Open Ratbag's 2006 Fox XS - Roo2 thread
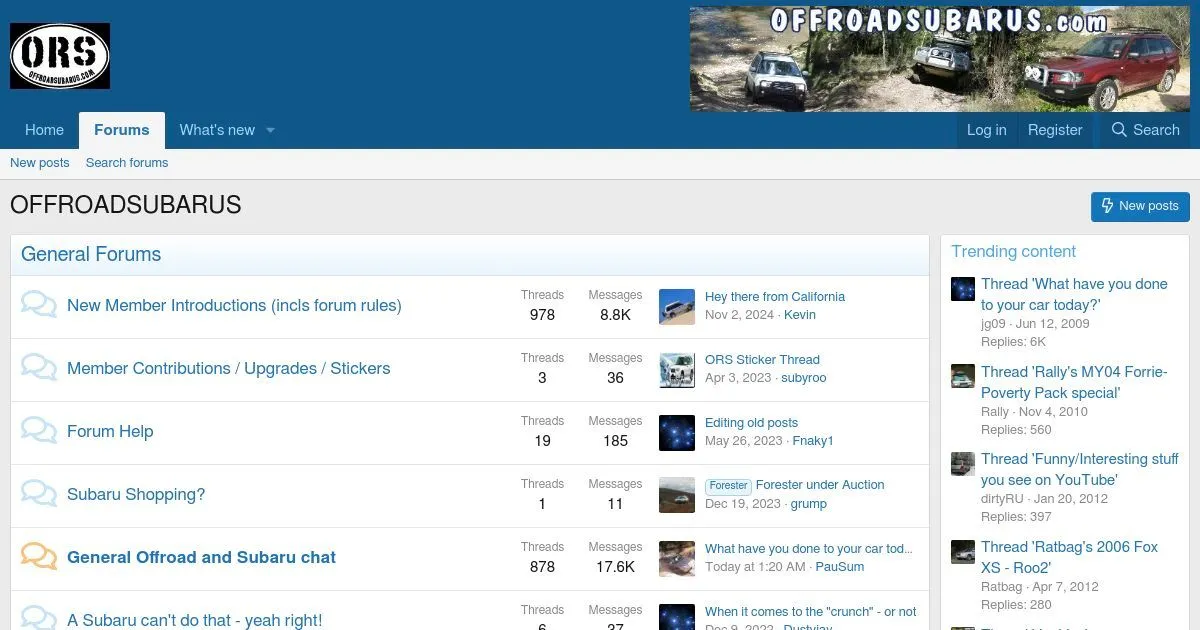Image resolution: width=1200 pixels, height=630 pixels. tap(1069, 558)
